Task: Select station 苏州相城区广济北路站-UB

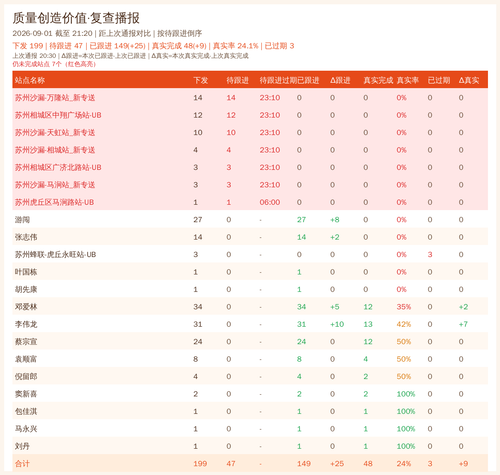Action: pos(58,167)
